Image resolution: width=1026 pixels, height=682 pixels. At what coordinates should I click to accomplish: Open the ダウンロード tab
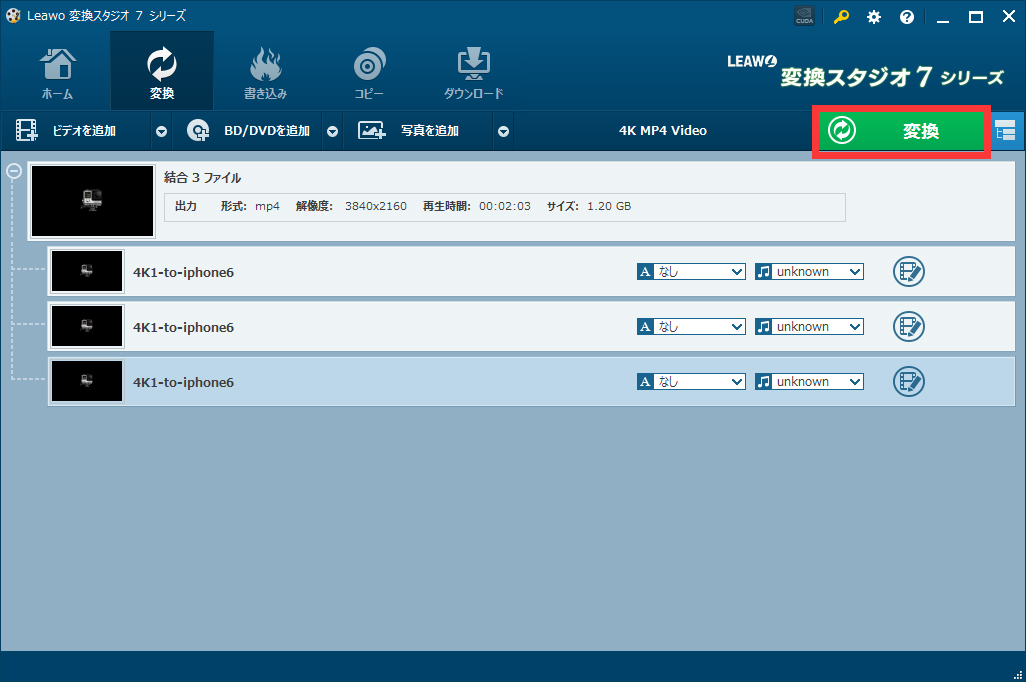[x=473, y=73]
